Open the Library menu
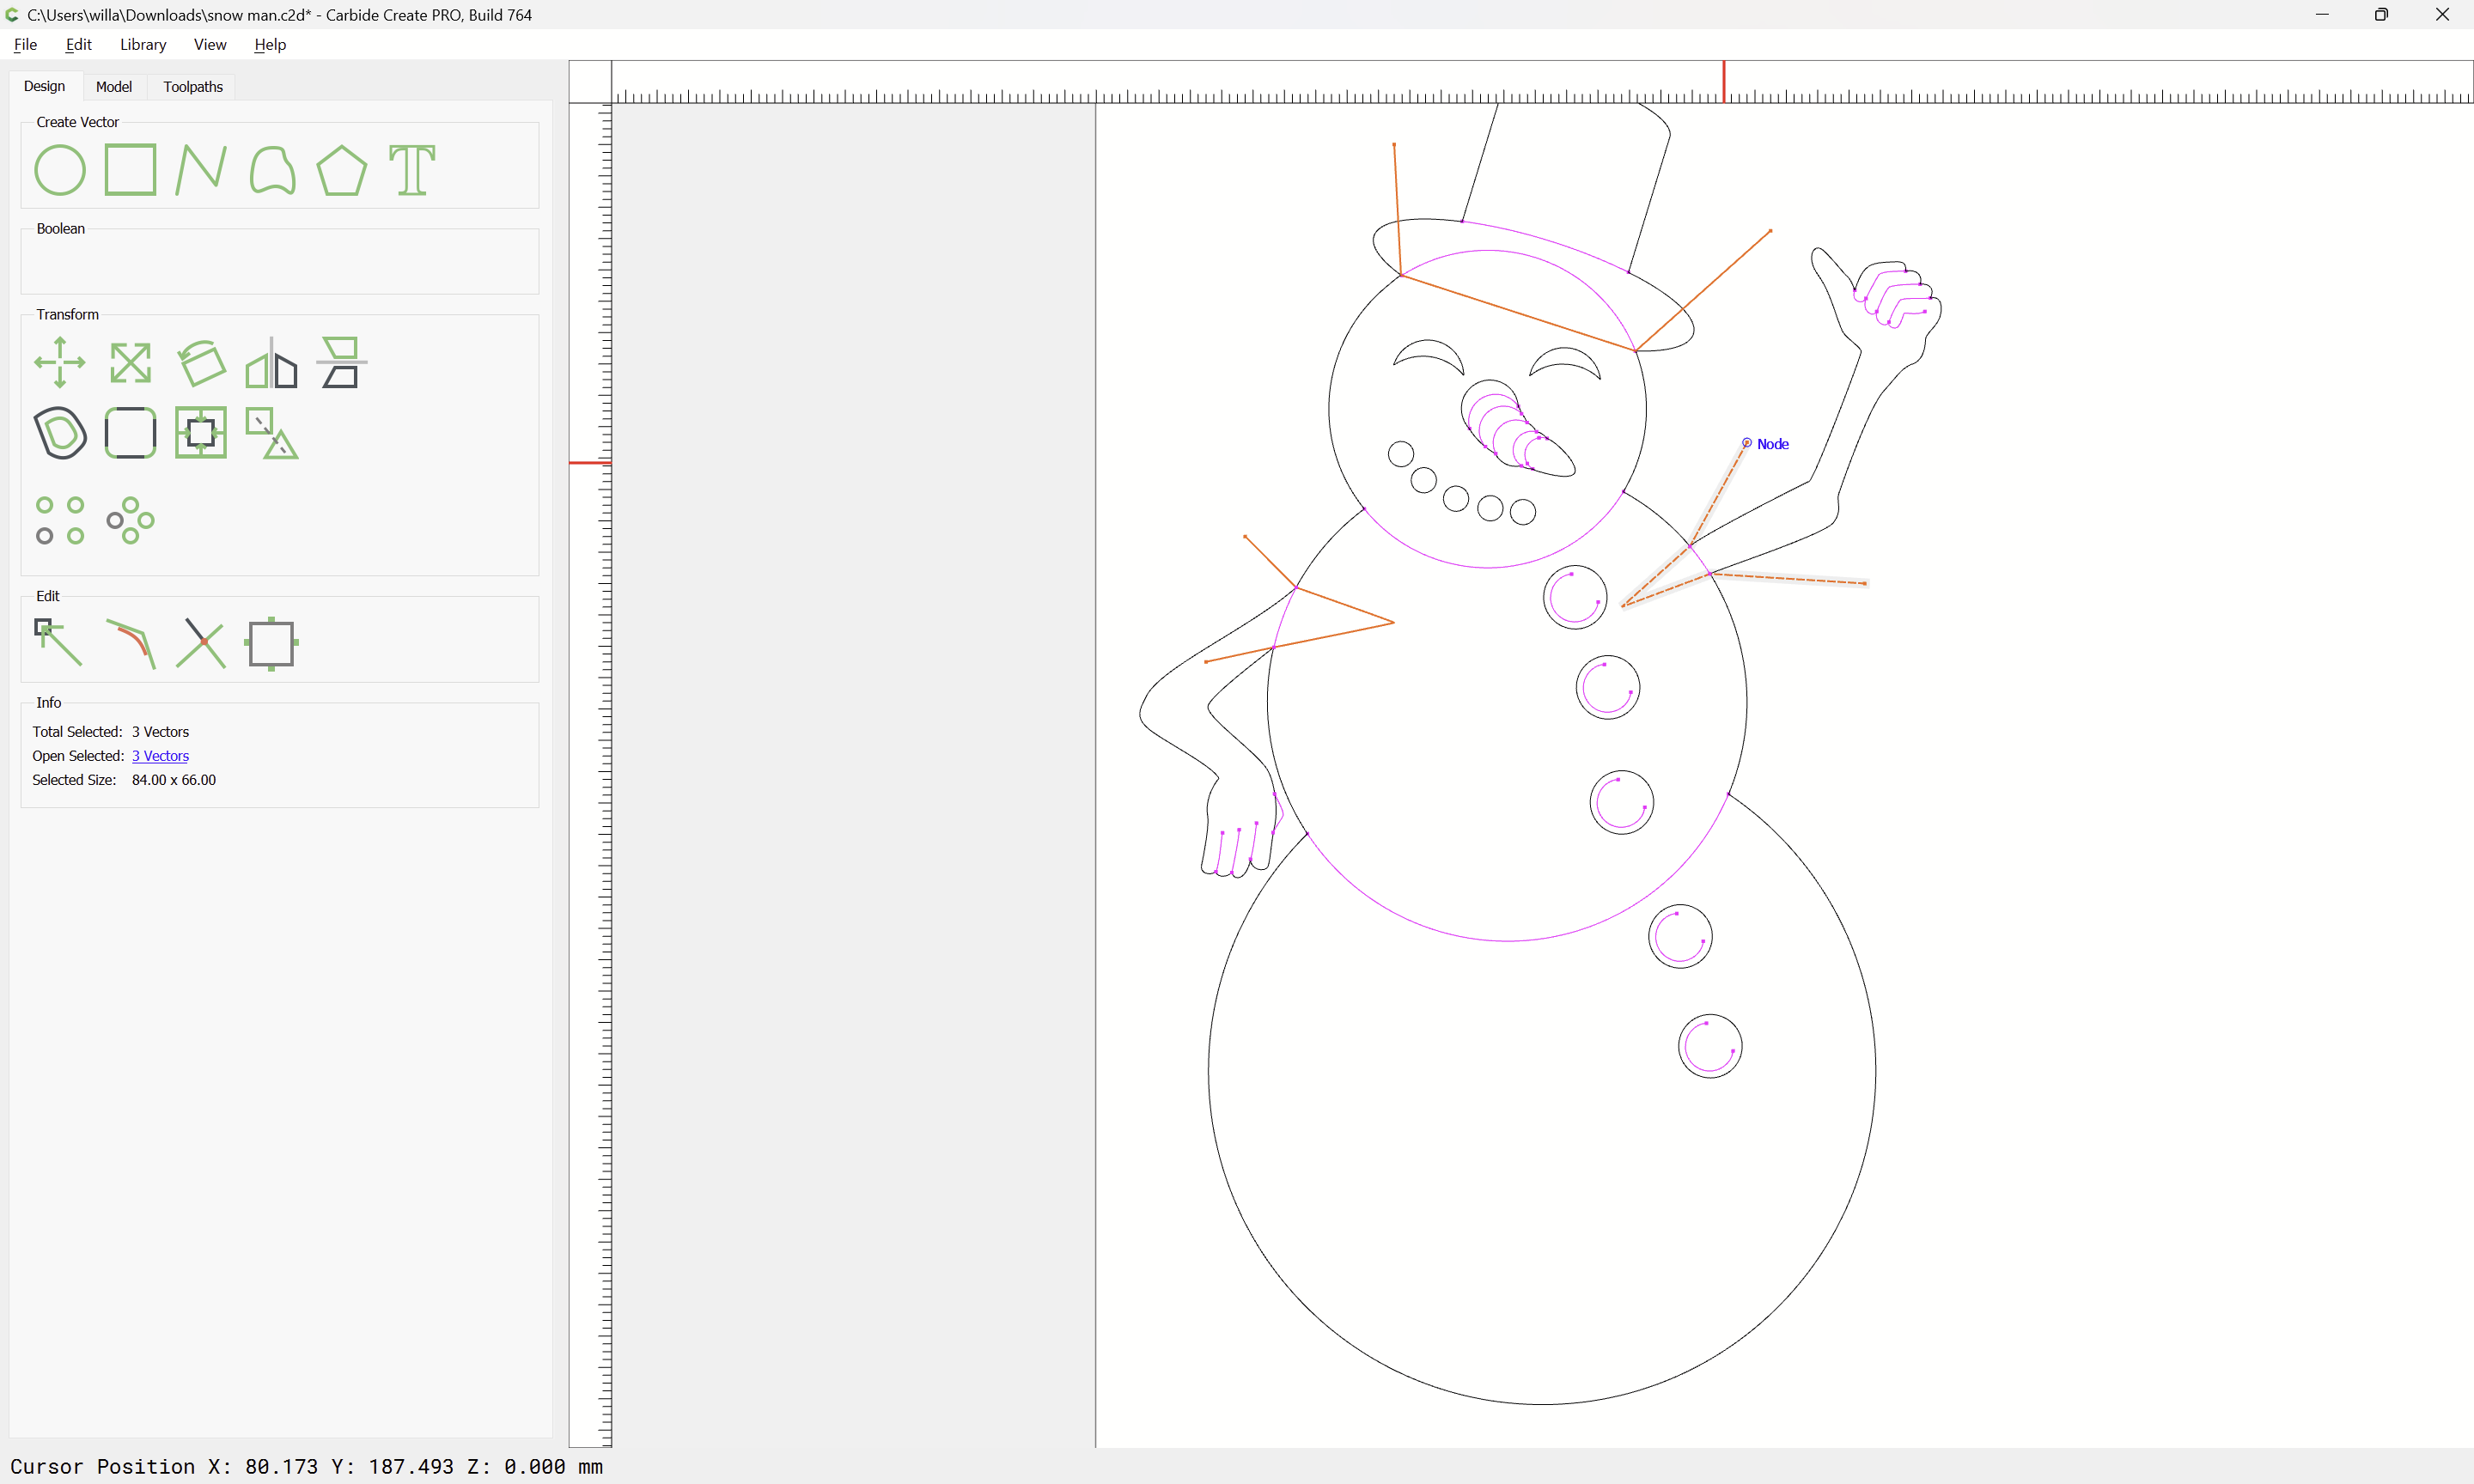 (143, 44)
